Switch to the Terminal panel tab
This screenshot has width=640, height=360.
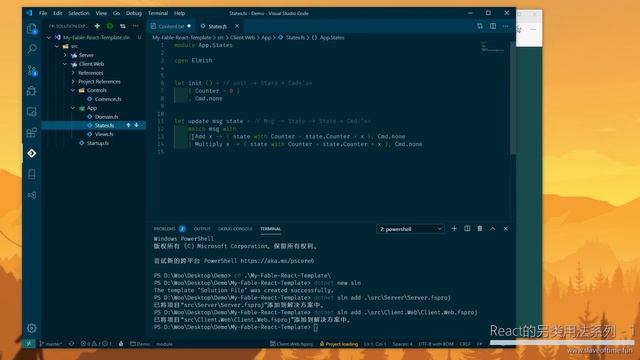tap(271, 229)
